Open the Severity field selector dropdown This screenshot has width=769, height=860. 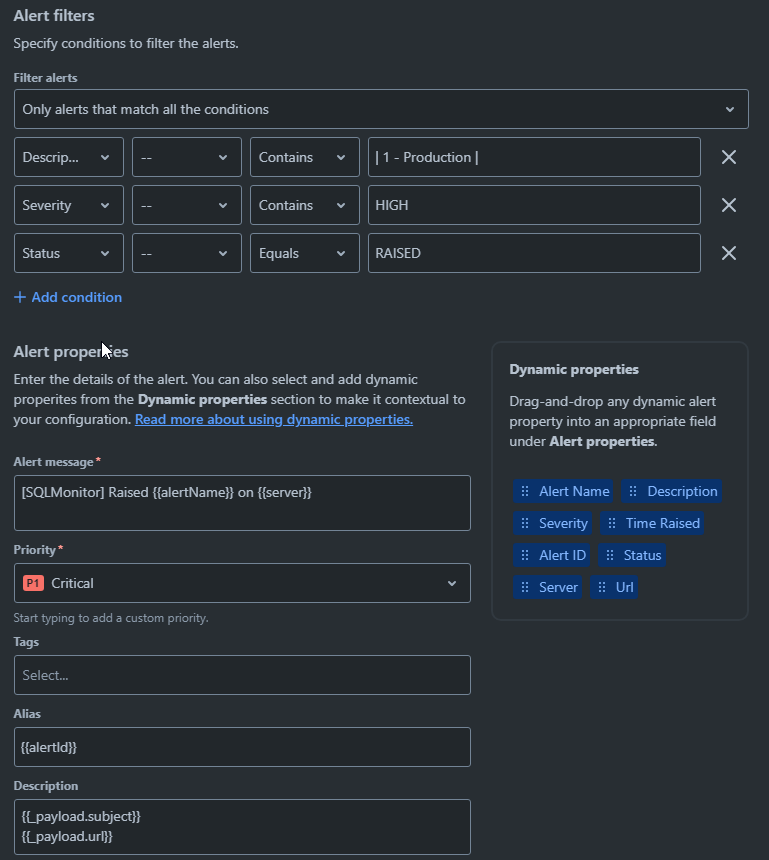69,205
